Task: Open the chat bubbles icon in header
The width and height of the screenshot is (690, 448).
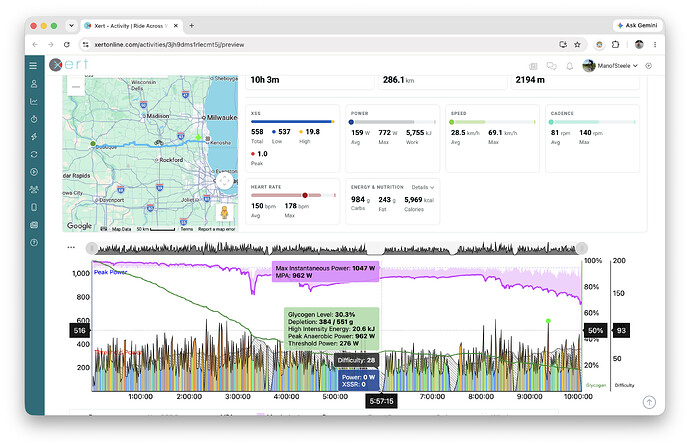Action: tap(551, 66)
